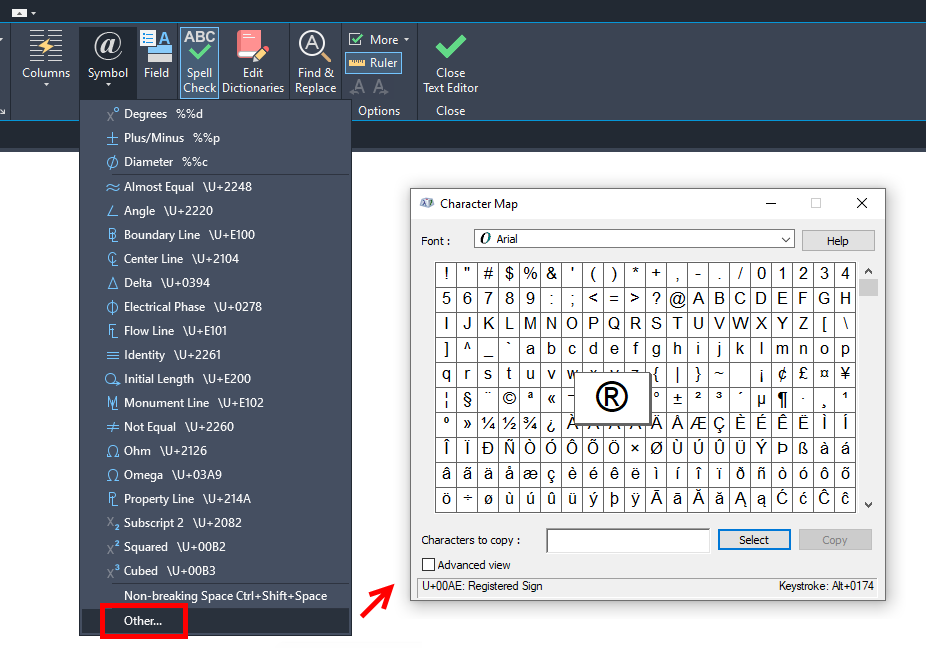926x648 pixels.
Task: Open Find & Replace
Action: (x=315, y=62)
